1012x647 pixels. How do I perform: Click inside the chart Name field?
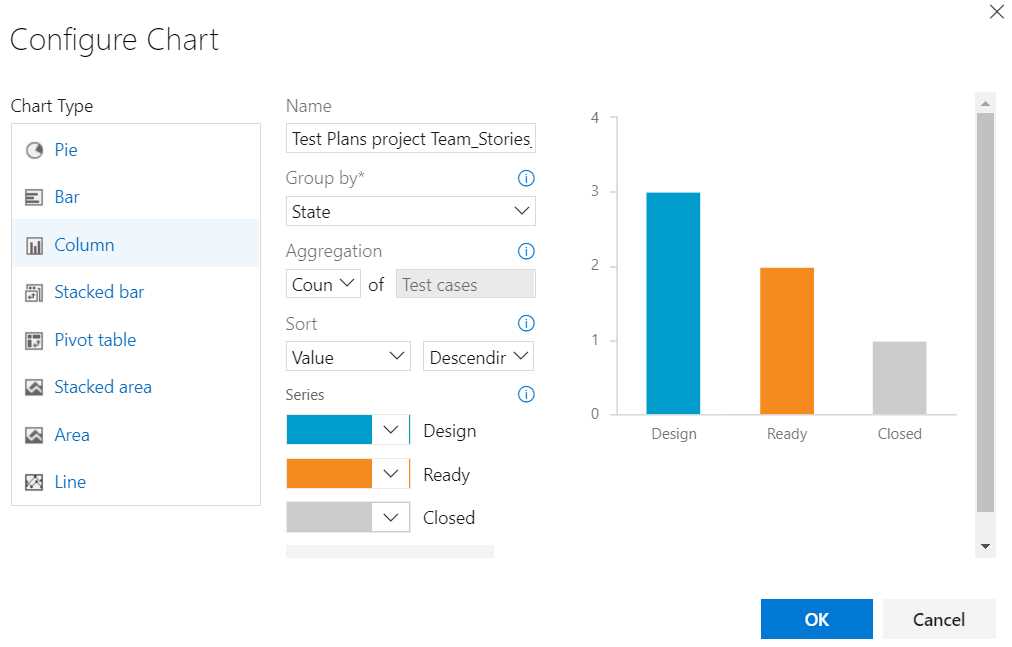tap(410, 137)
